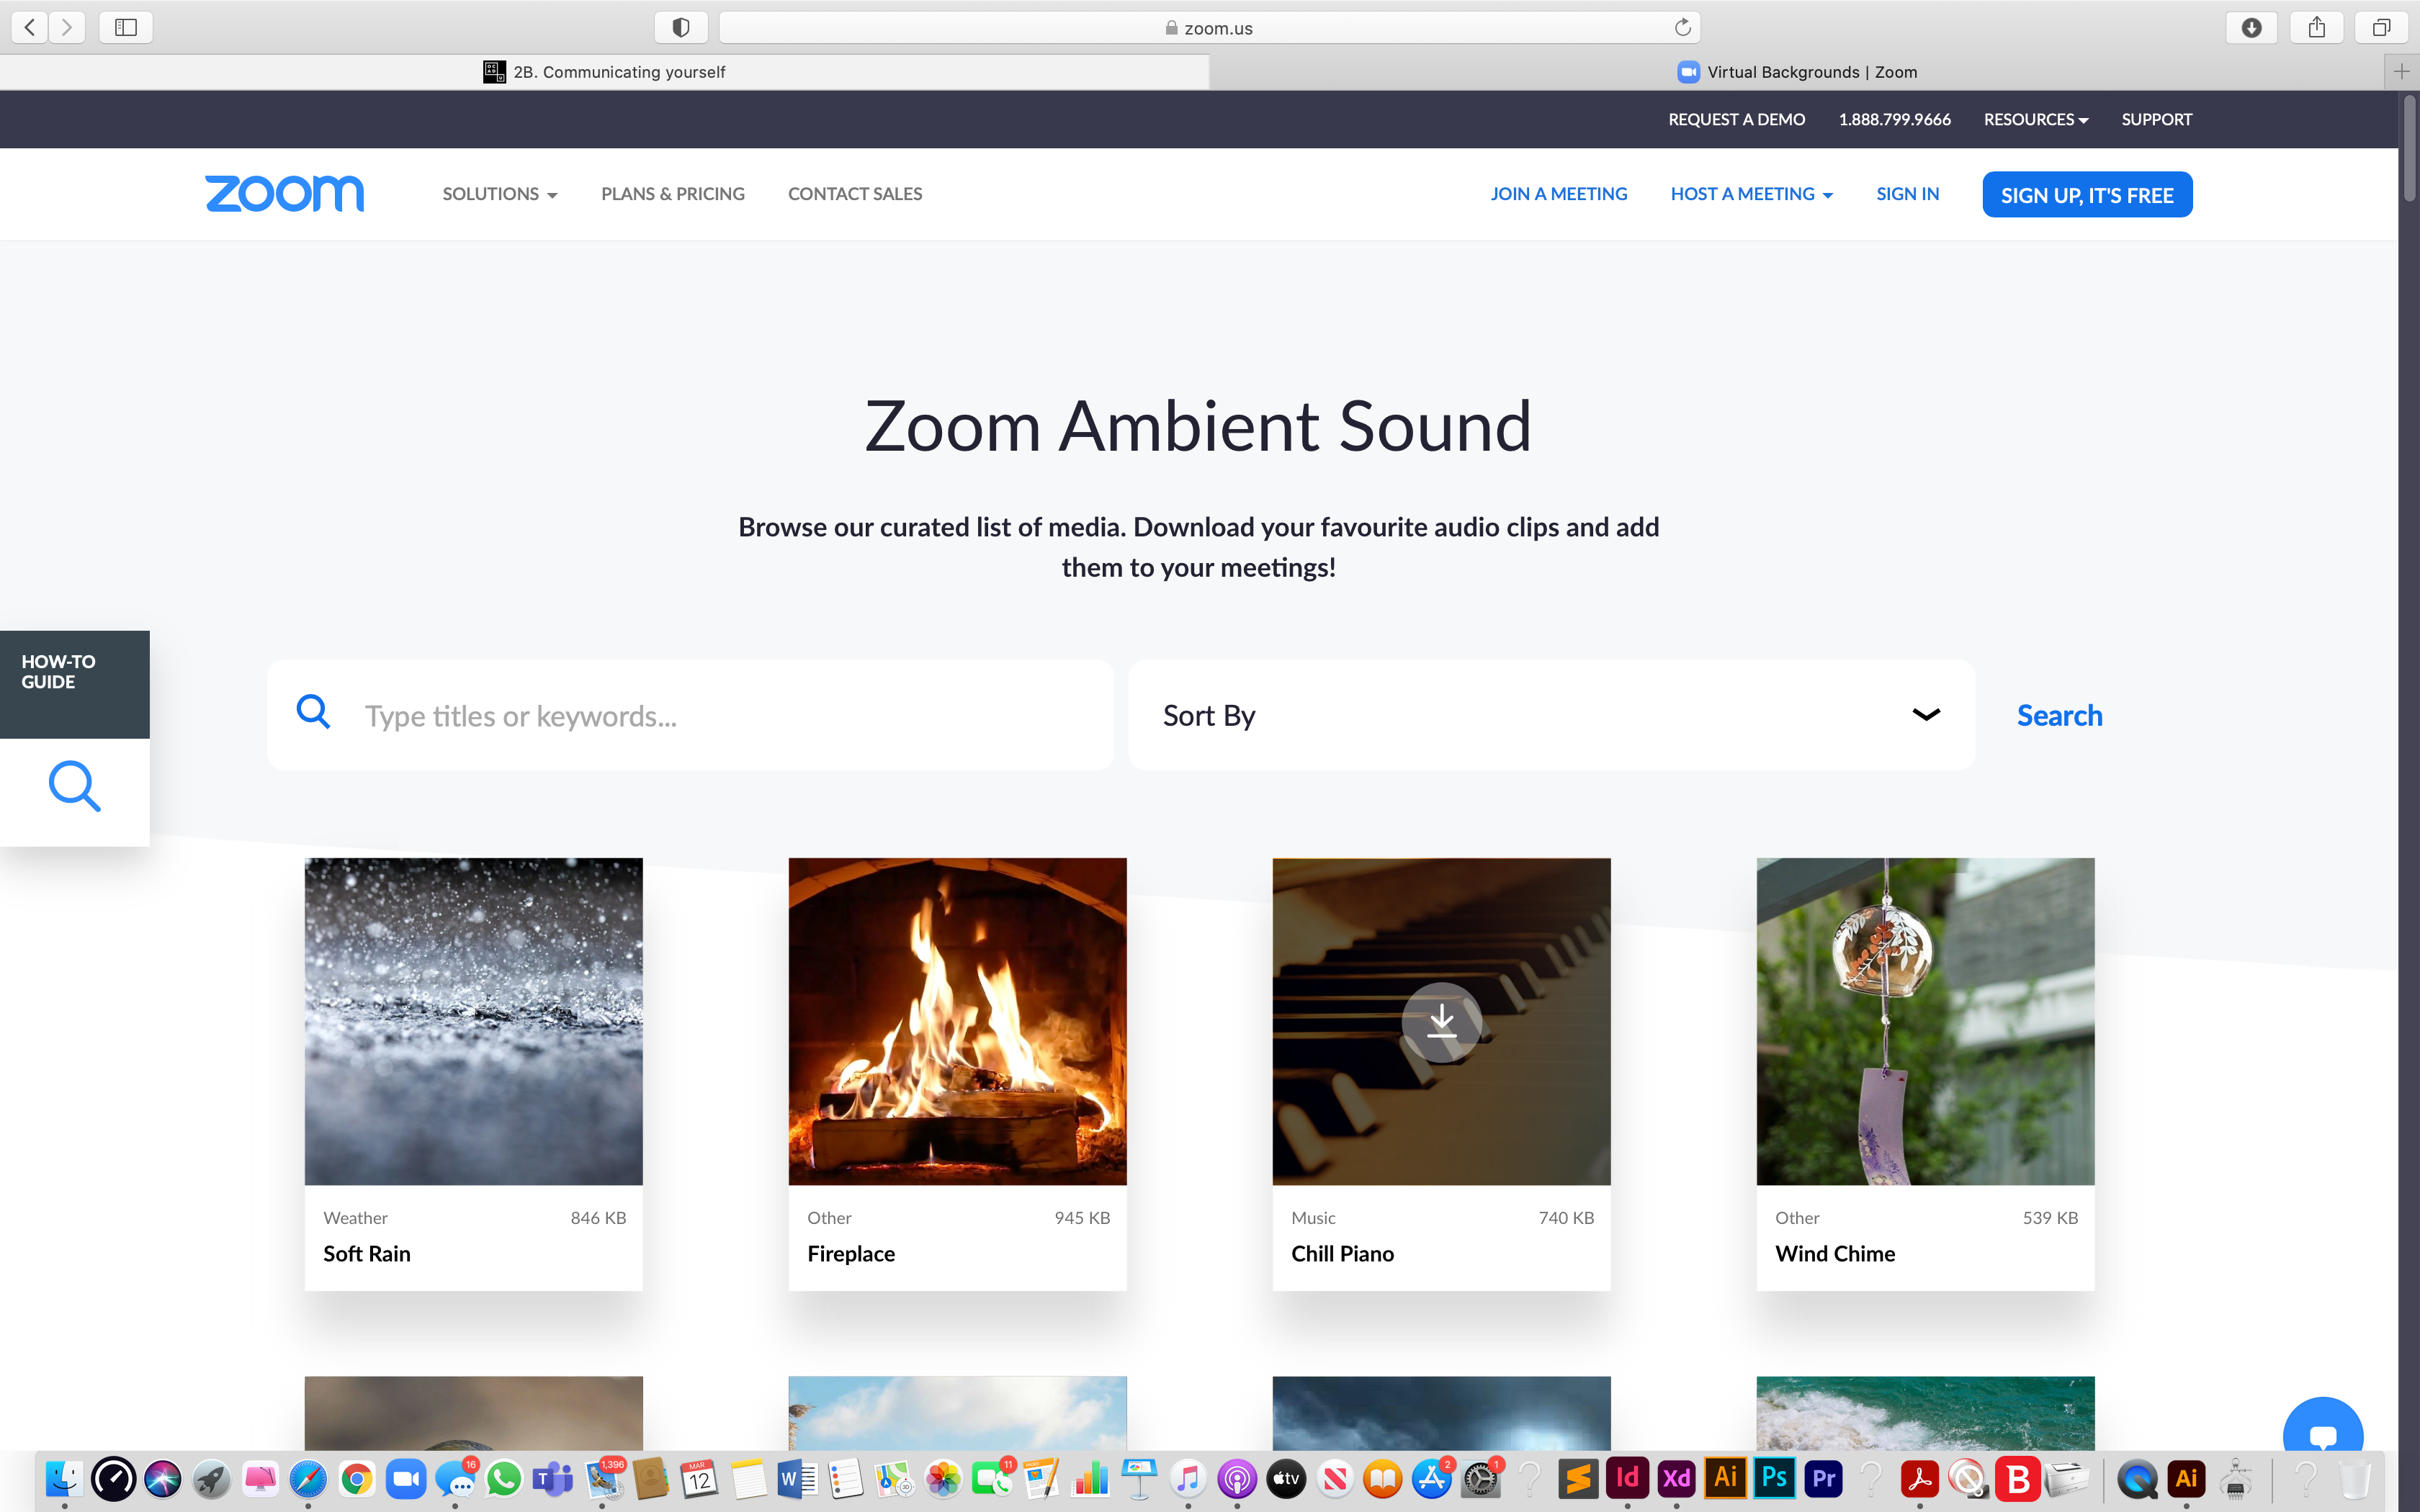The height and width of the screenshot is (1512, 2420).
Task: Click the Share icon in toolbar
Action: (x=2316, y=27)
